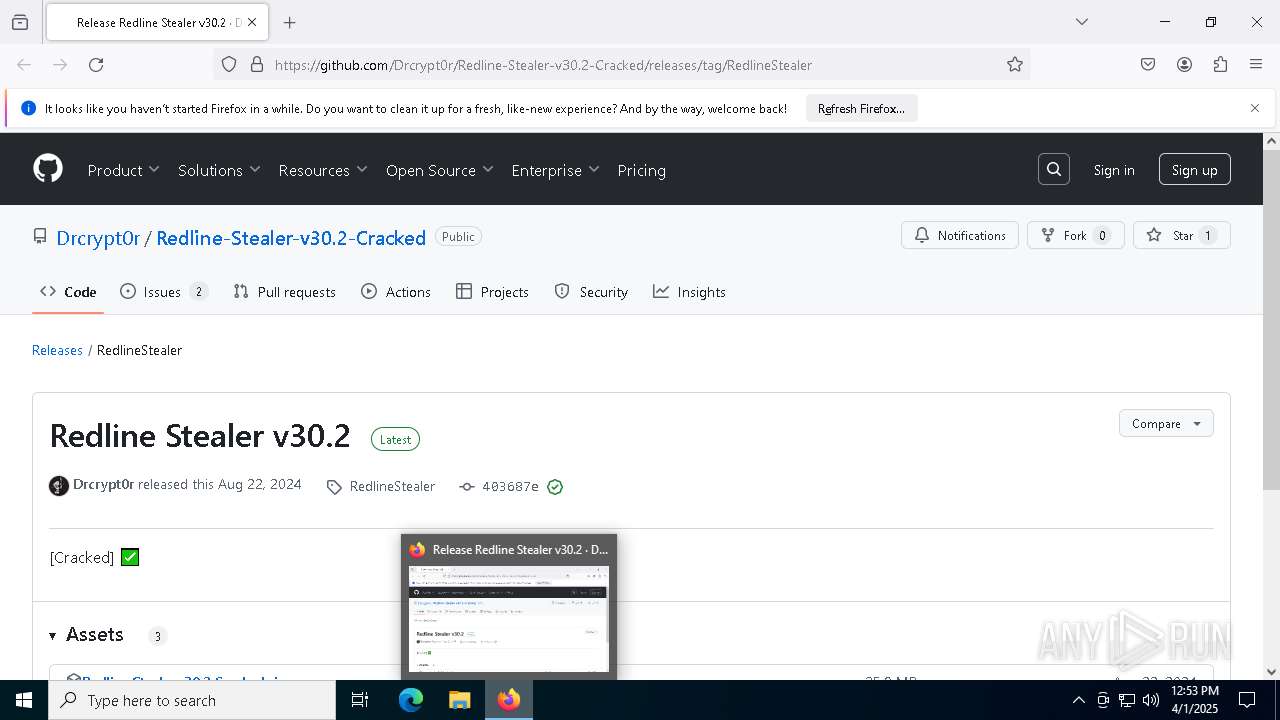
Task: Click the site padlock icon
Action: [x=257, y=65]
